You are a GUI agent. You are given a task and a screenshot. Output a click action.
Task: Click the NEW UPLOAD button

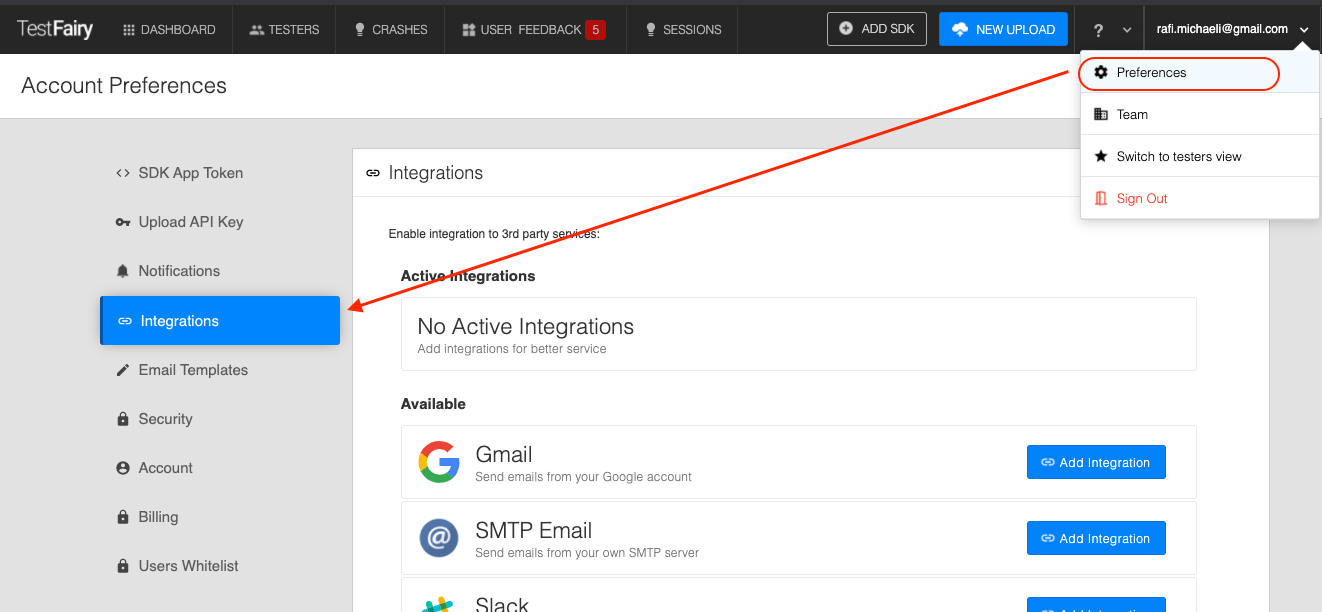pos(1003,29)
